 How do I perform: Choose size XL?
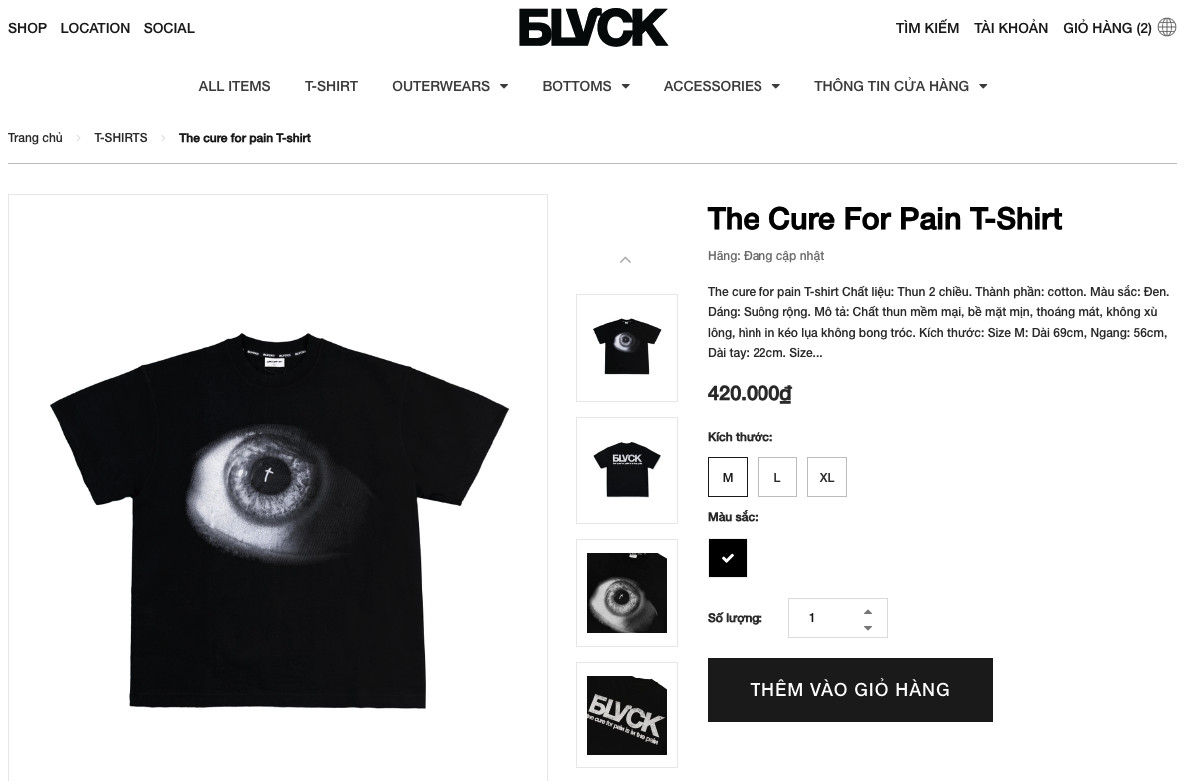[827, 477]
